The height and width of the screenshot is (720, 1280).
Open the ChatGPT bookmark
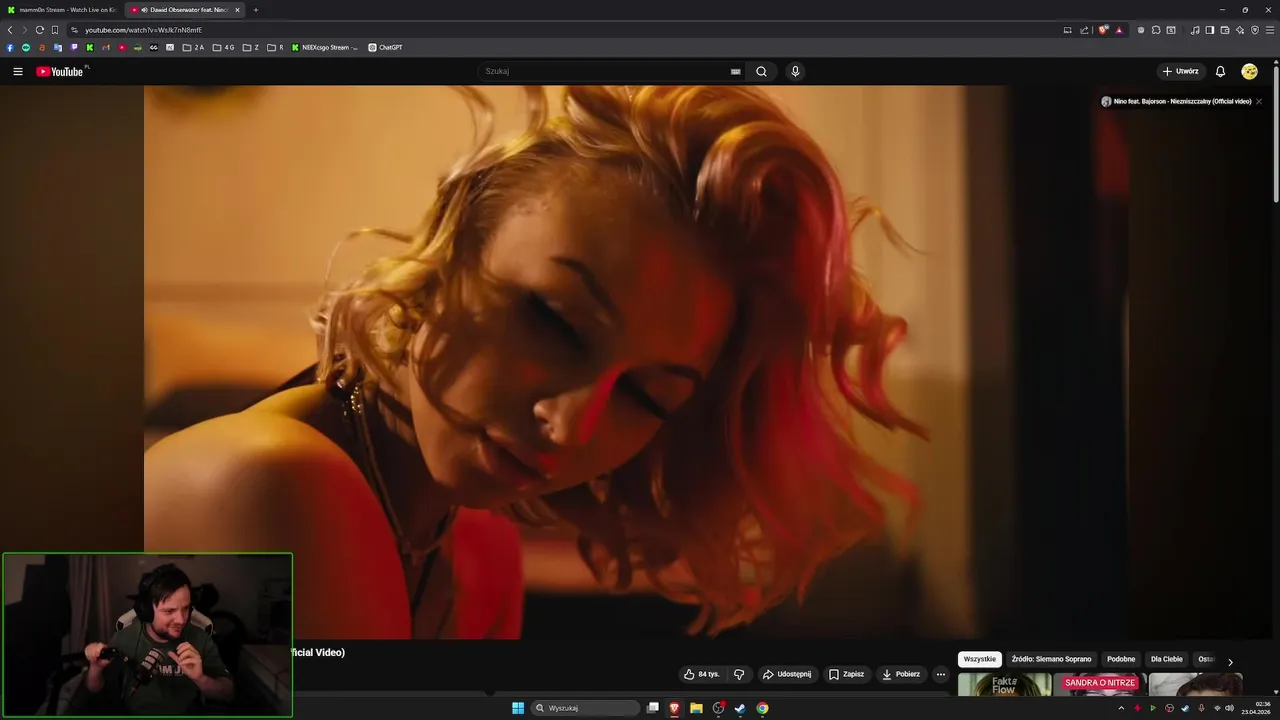tap(385, 47)
